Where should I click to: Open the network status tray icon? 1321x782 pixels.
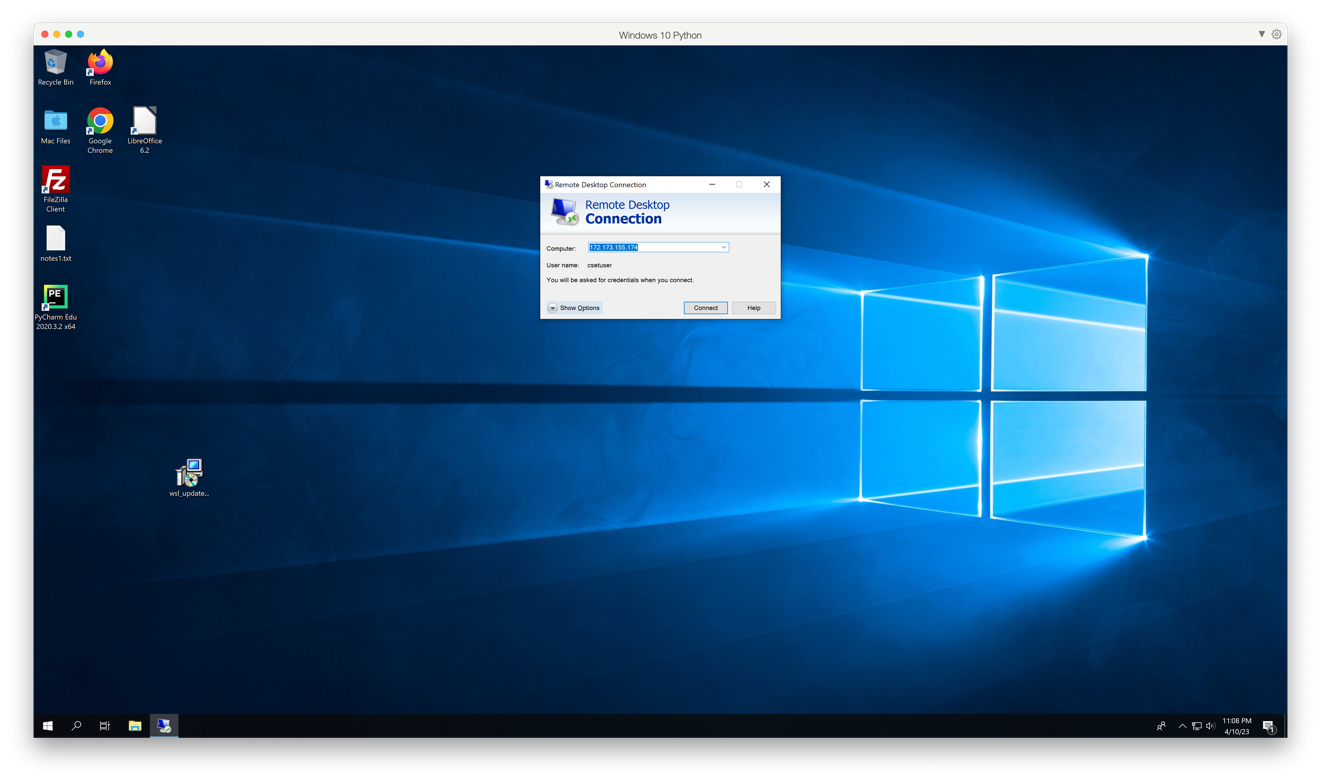coord(1197,726)
